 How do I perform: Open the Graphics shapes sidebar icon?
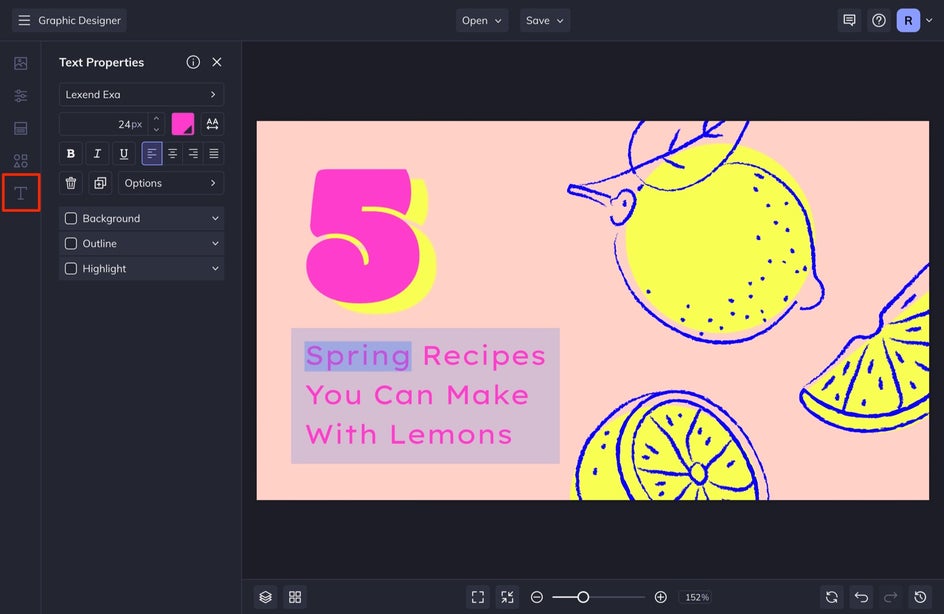[x=20, y=161]
